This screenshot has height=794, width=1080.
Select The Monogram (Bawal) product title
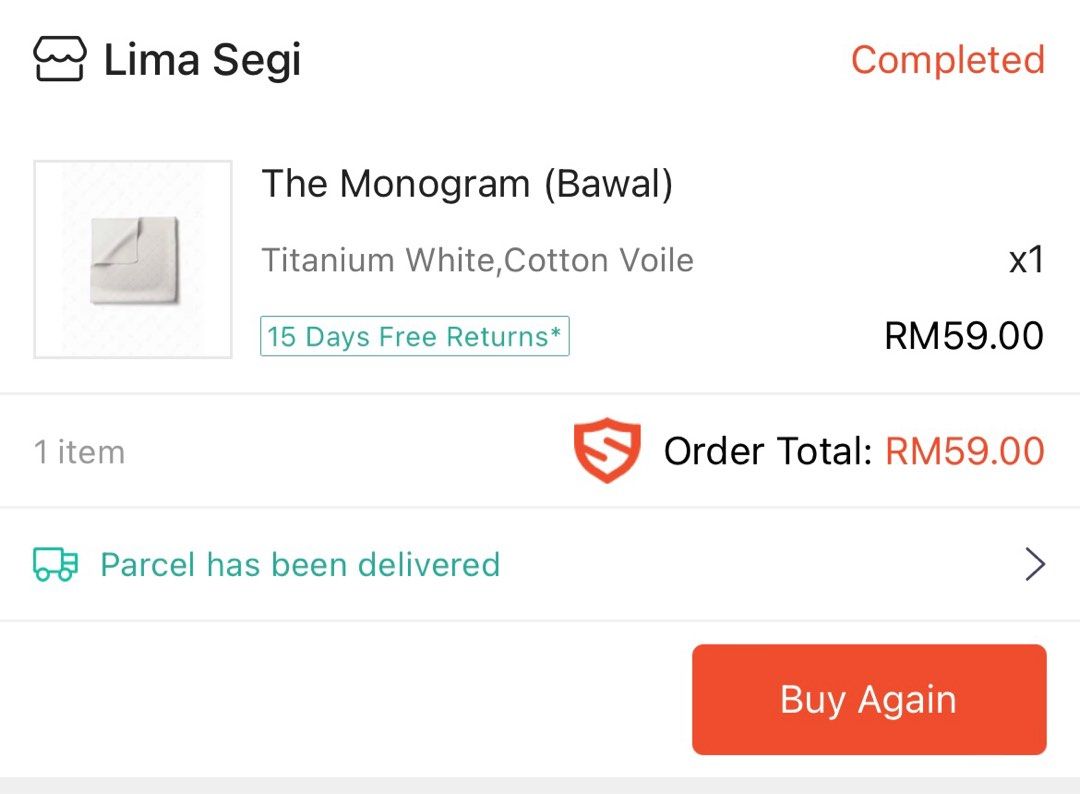click(x=468, y=183)
